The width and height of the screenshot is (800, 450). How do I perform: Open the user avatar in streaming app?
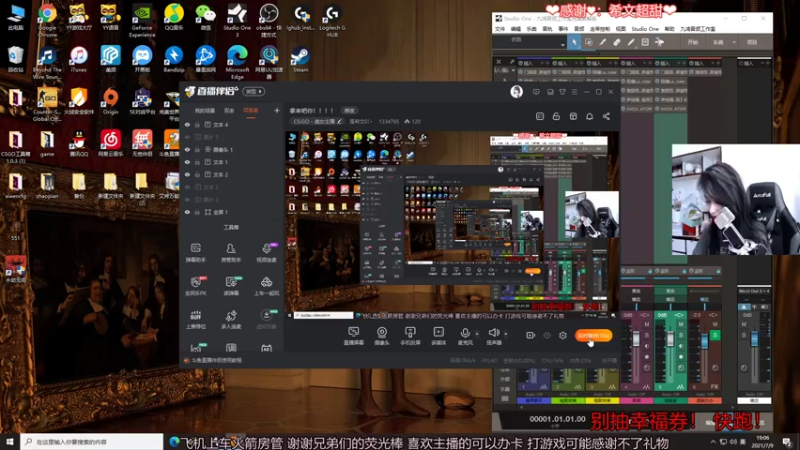(x=516, y=92)
